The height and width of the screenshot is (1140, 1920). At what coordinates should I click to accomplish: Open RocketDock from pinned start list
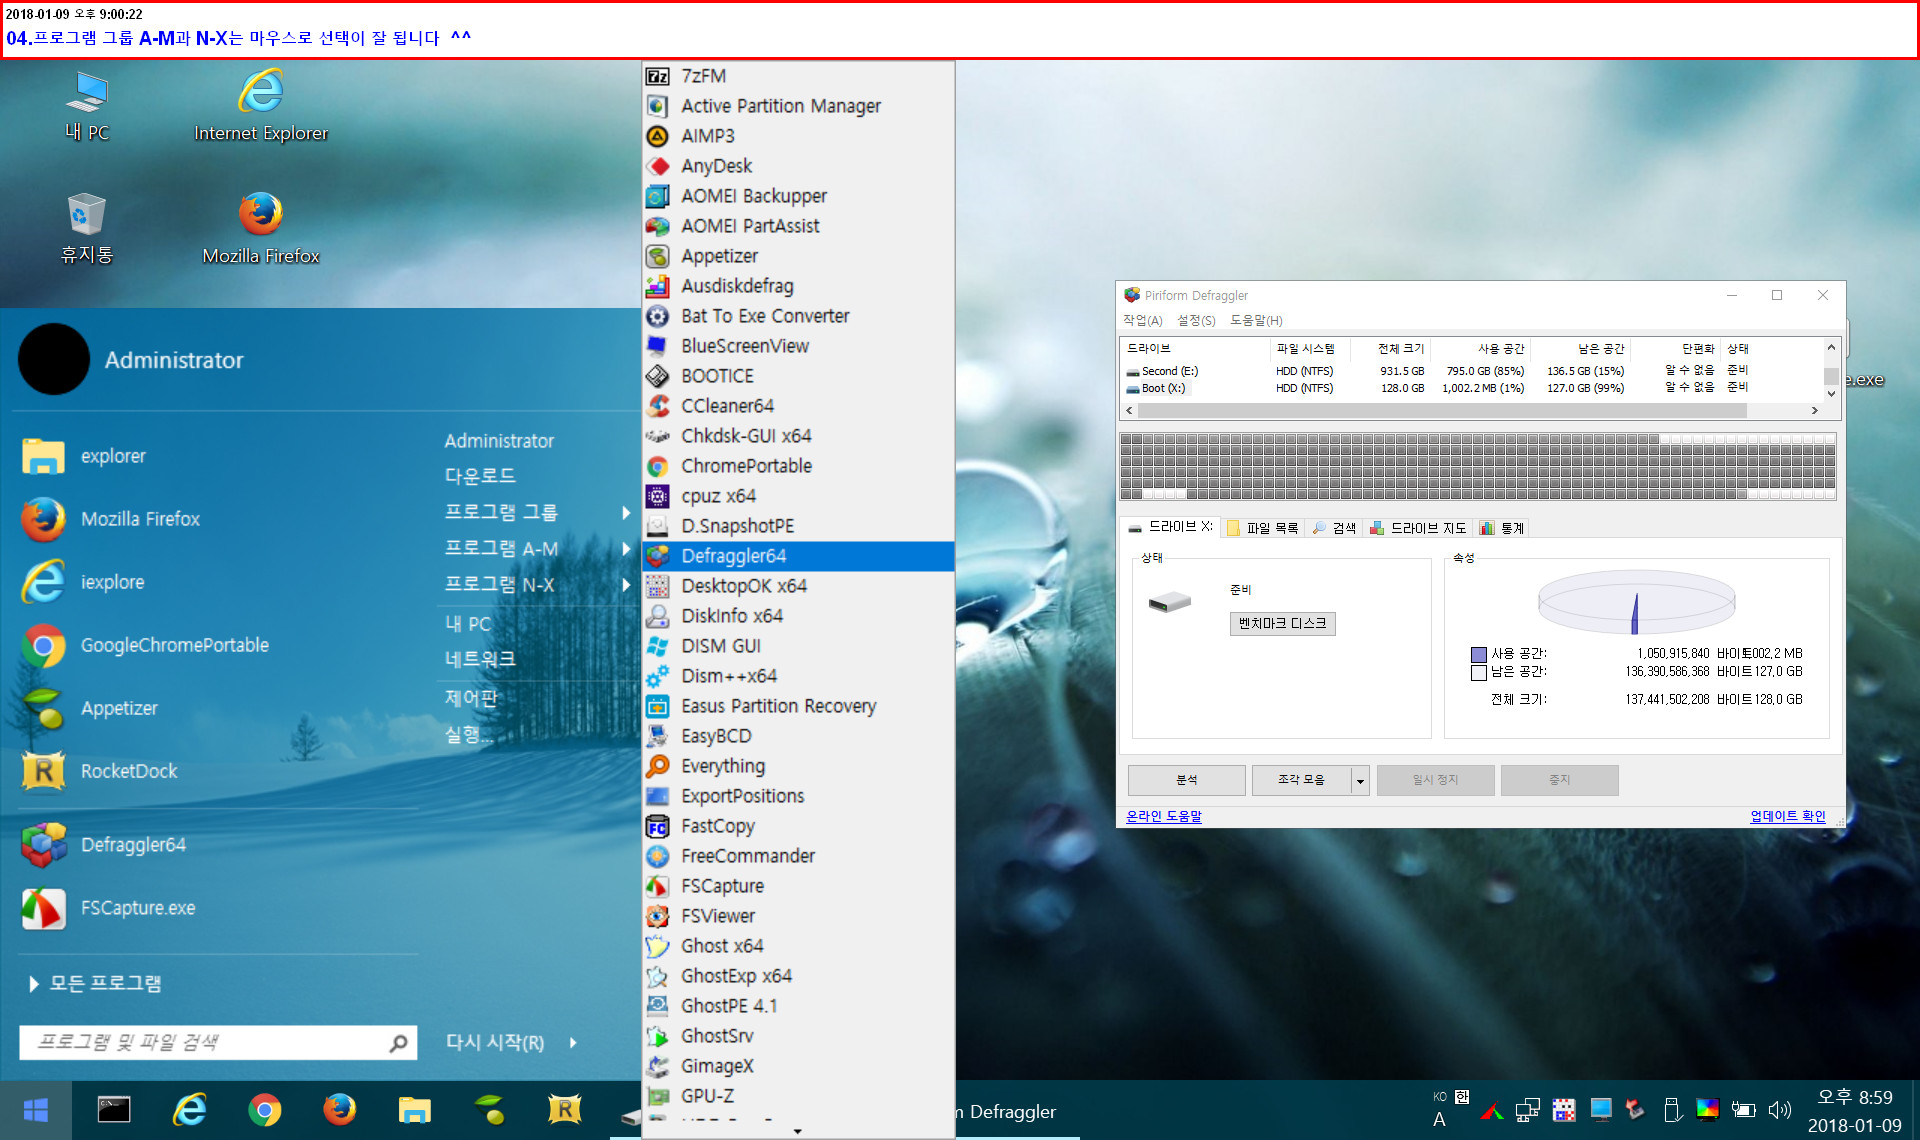click(x=128, y=772)
